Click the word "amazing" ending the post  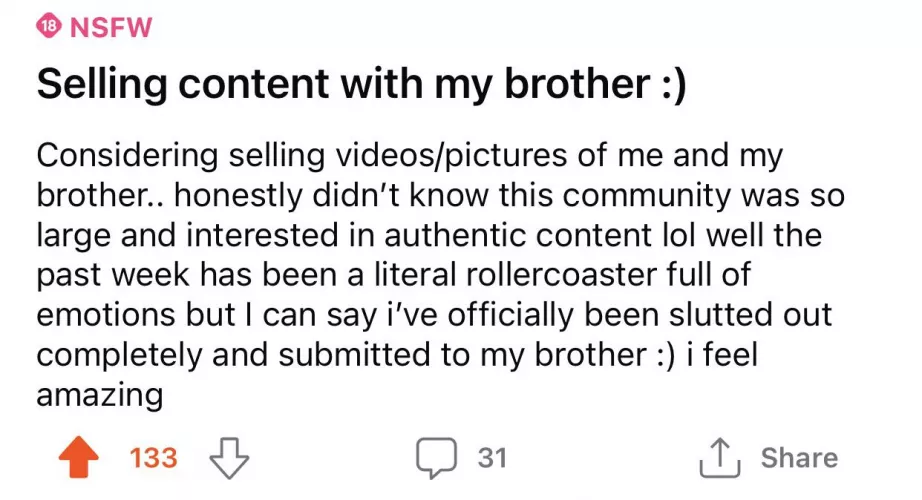[x=99, y=394]
